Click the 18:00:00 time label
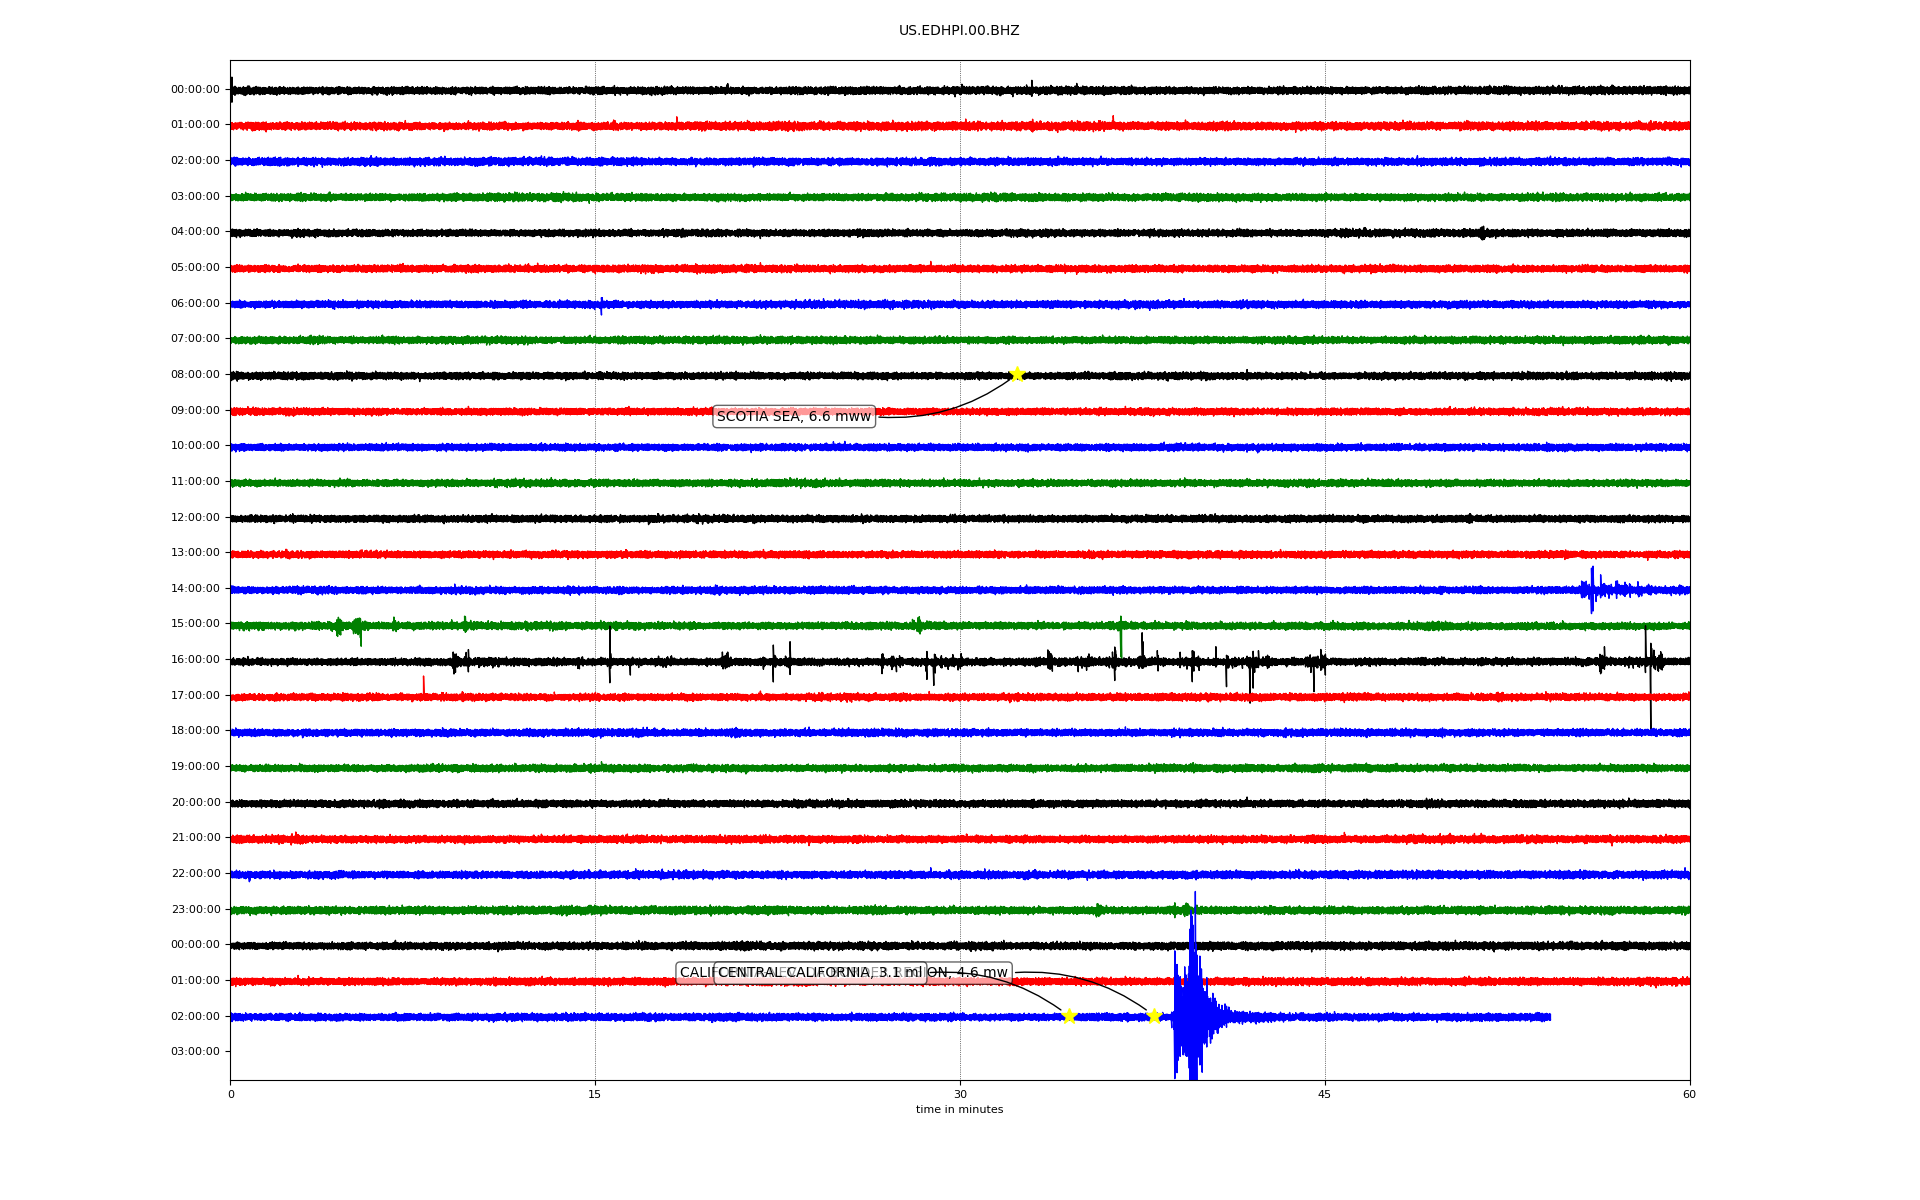The width and height of the screenshot is (1920, 1200). click(195, 731)
